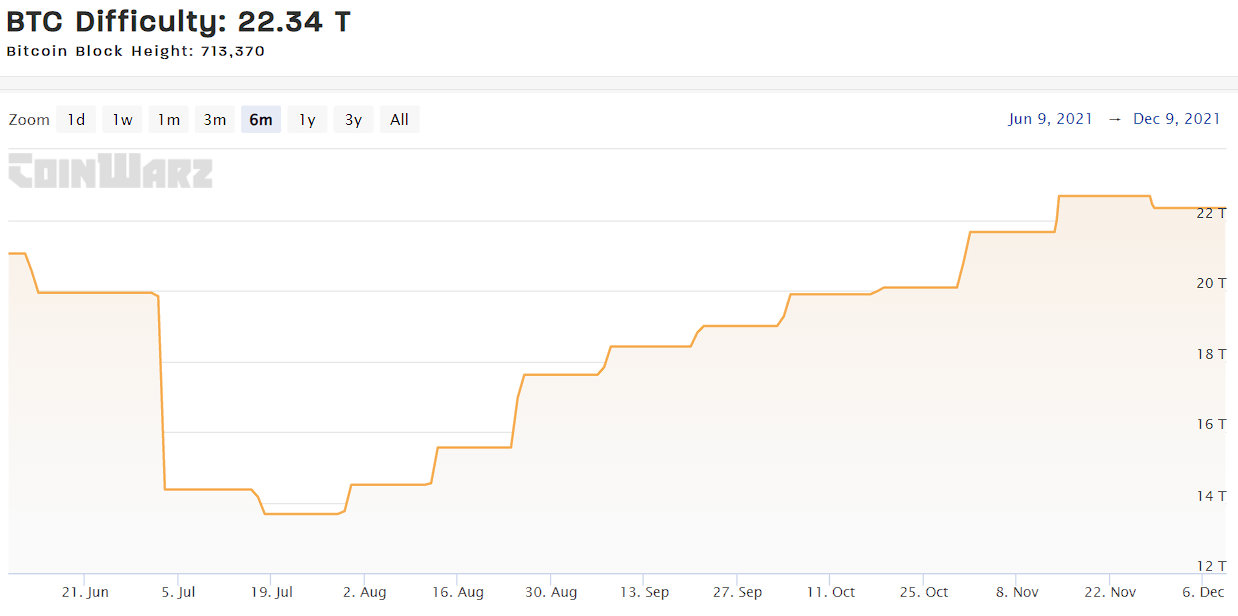Viewport: 1238px width, 616px height.
Task: Click the 22 T axis label
Action: [x=1211, y=213]
